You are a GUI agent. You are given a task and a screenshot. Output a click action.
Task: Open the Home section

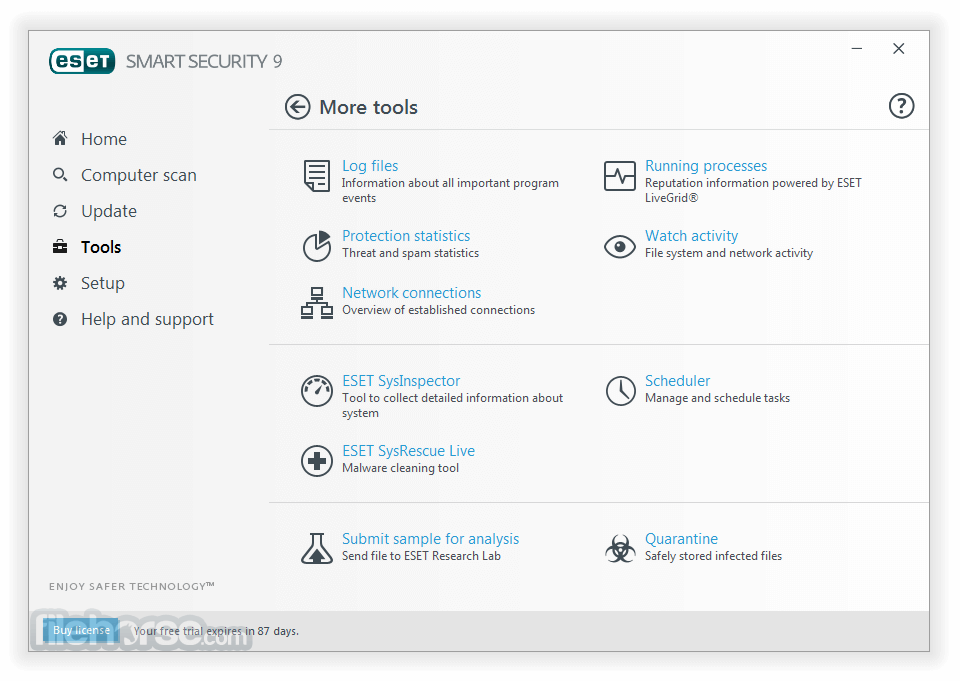[103, 139]
